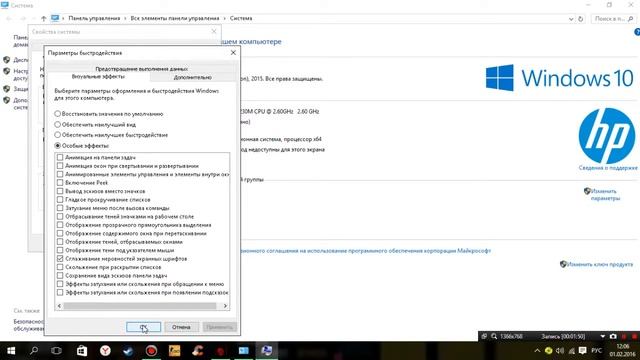640x360 pixels.
Task: Click the HP logo
Action: 607,136
